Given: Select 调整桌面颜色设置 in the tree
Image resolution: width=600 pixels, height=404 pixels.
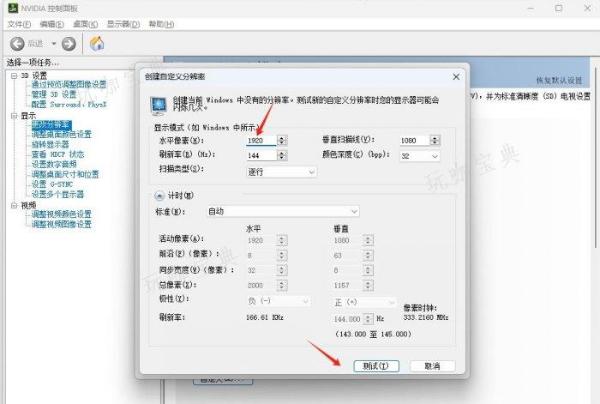Looking at the screenshot, I should click(x=62, y=134).
